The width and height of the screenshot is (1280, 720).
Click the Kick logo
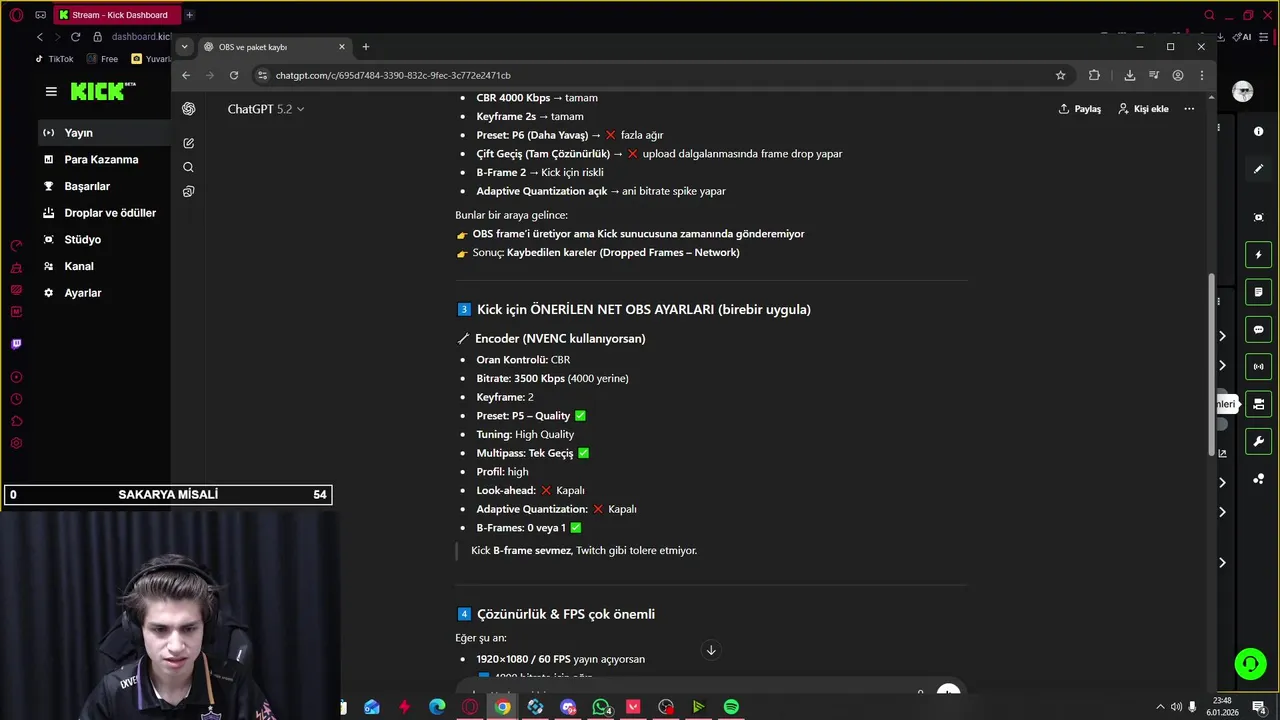(x=103, y=91)
